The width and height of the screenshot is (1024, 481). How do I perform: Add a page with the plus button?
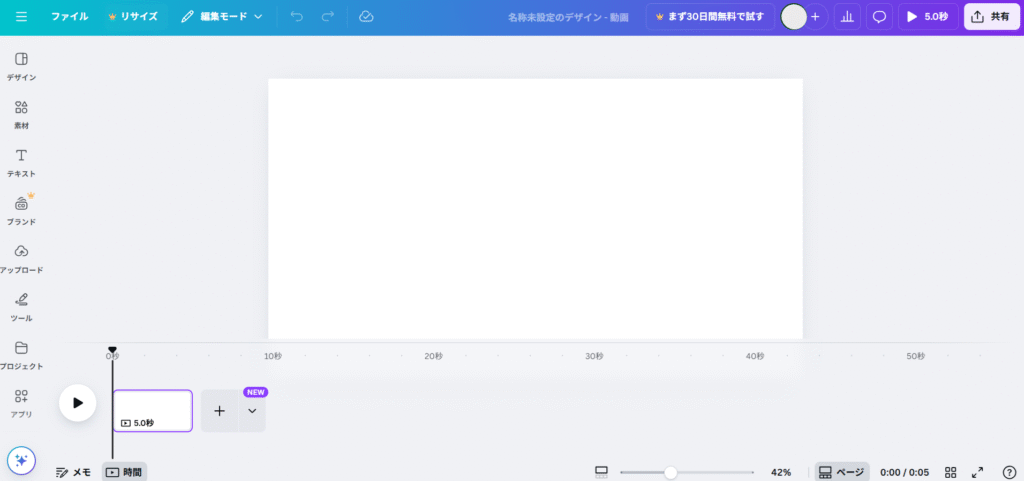point(219,411)
